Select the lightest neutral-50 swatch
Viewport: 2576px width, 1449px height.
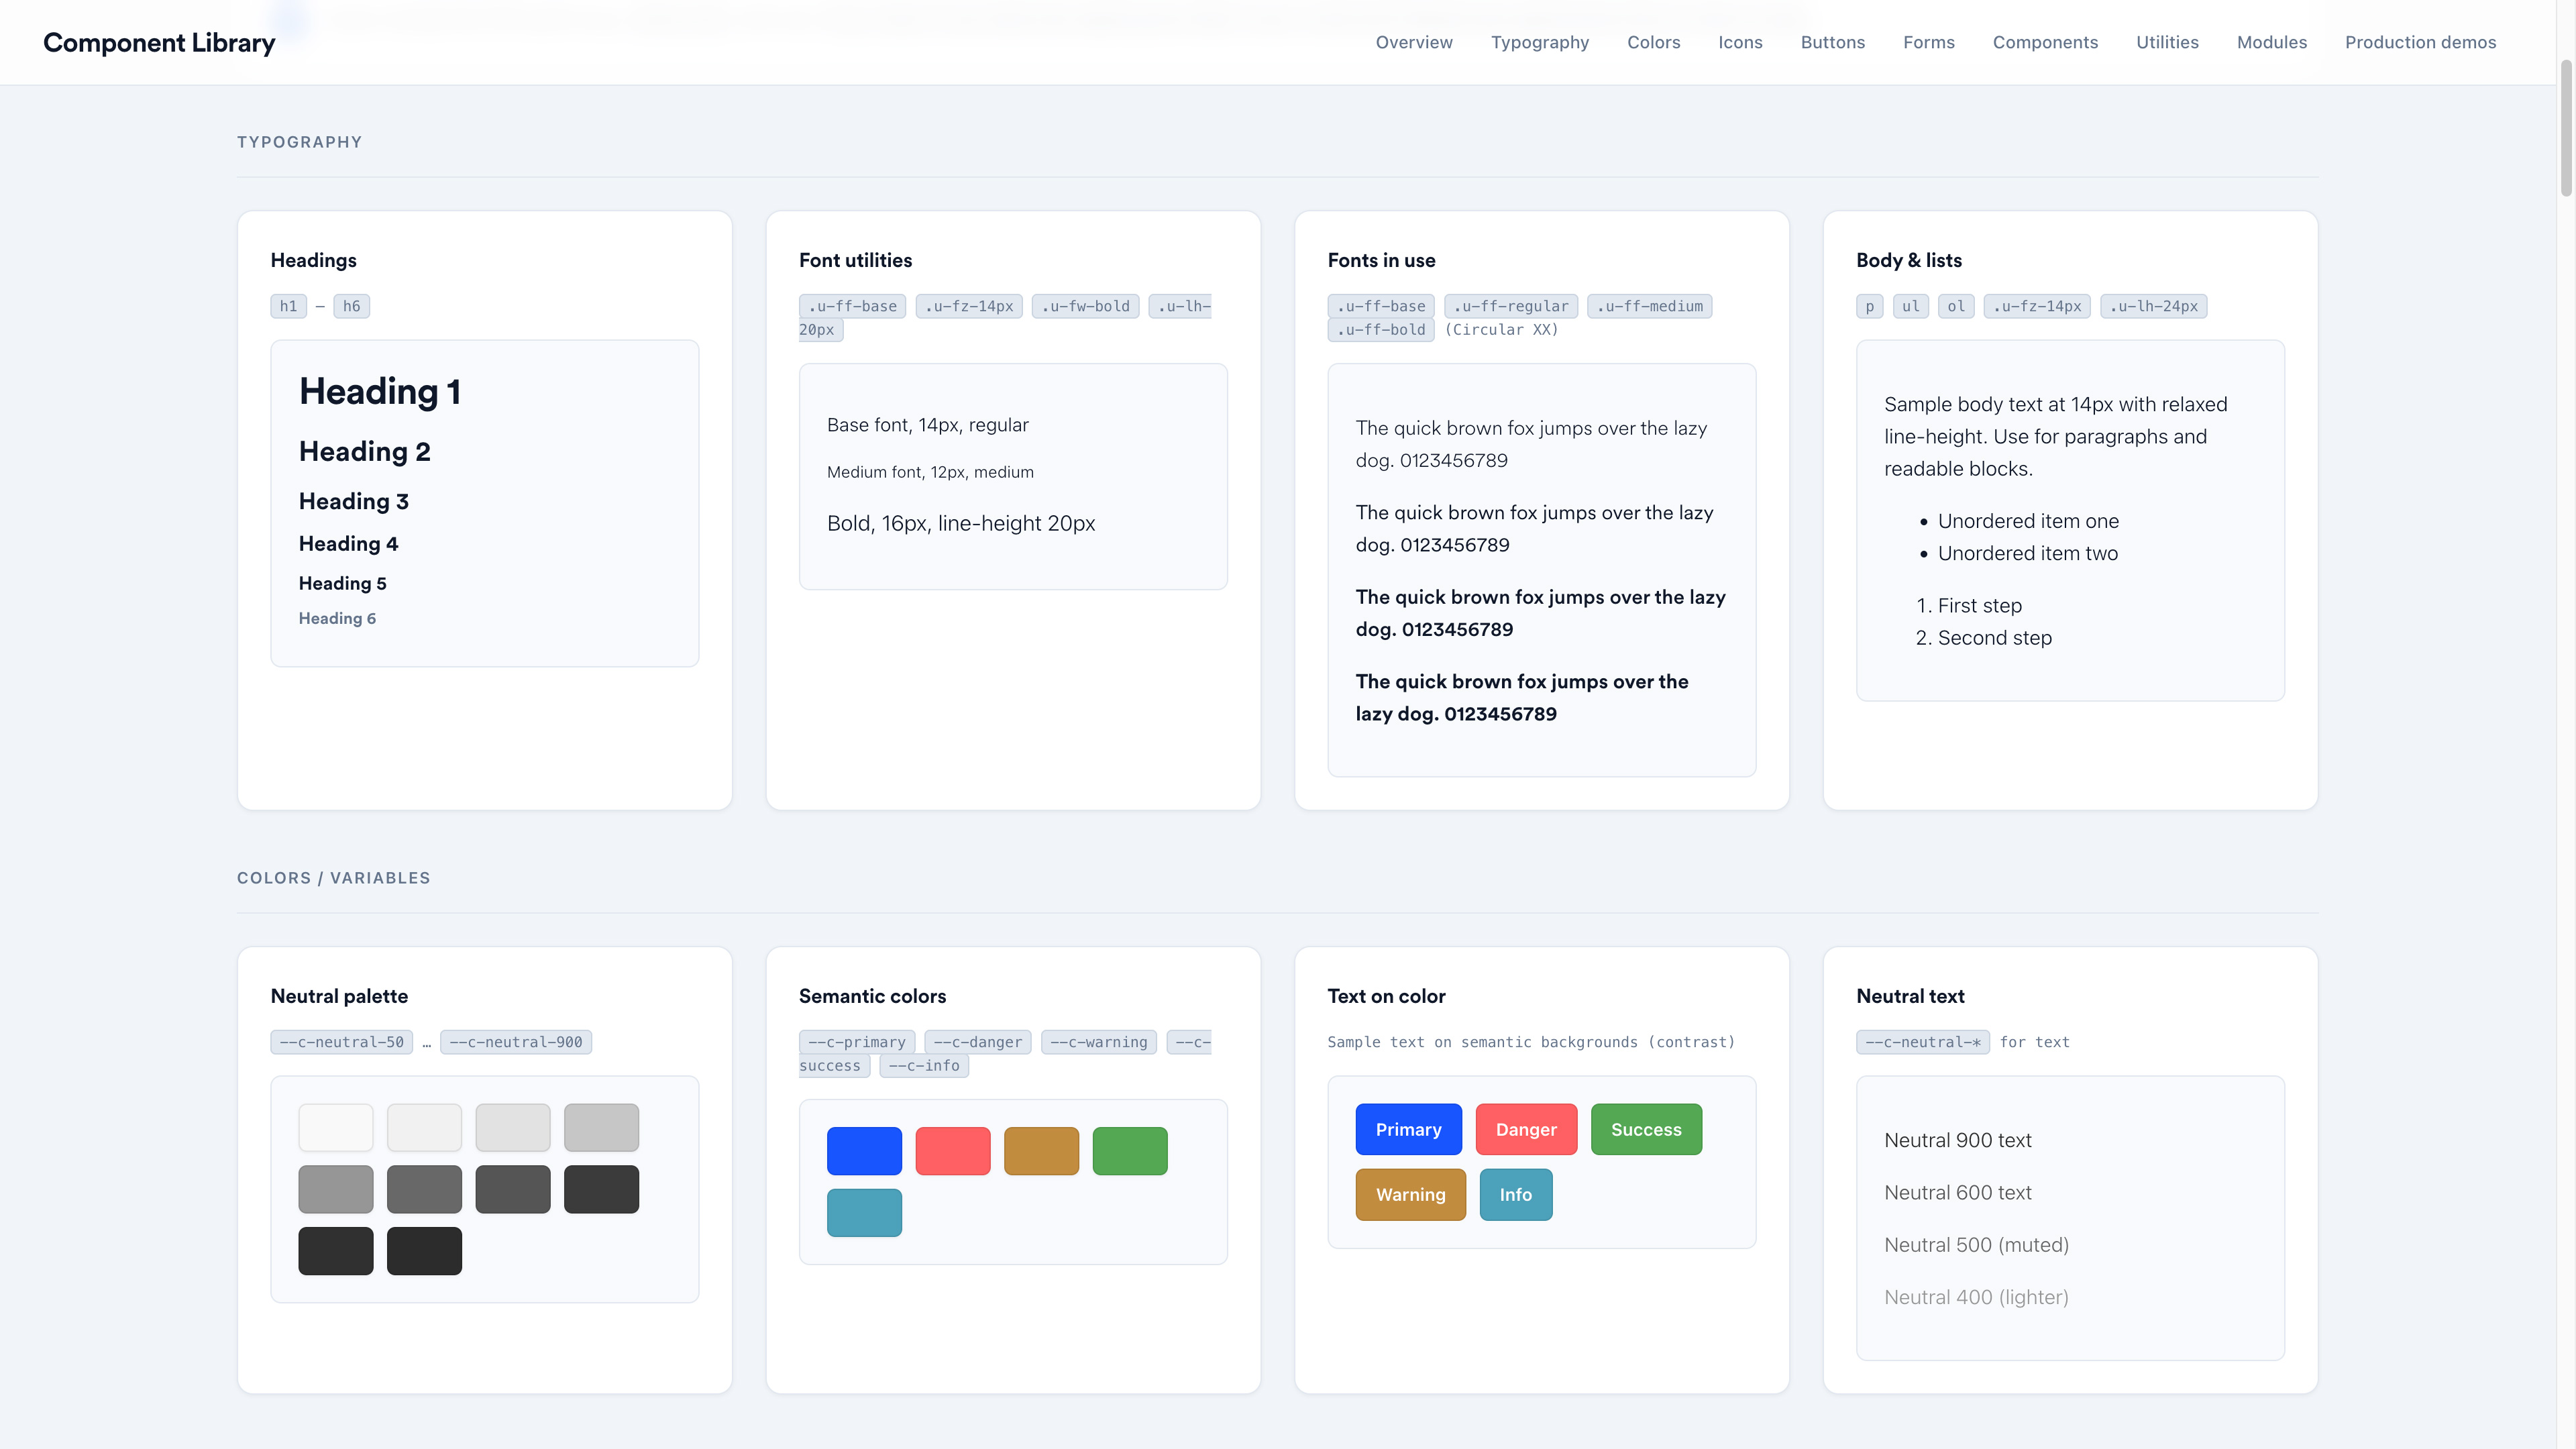click(335, 1127)
